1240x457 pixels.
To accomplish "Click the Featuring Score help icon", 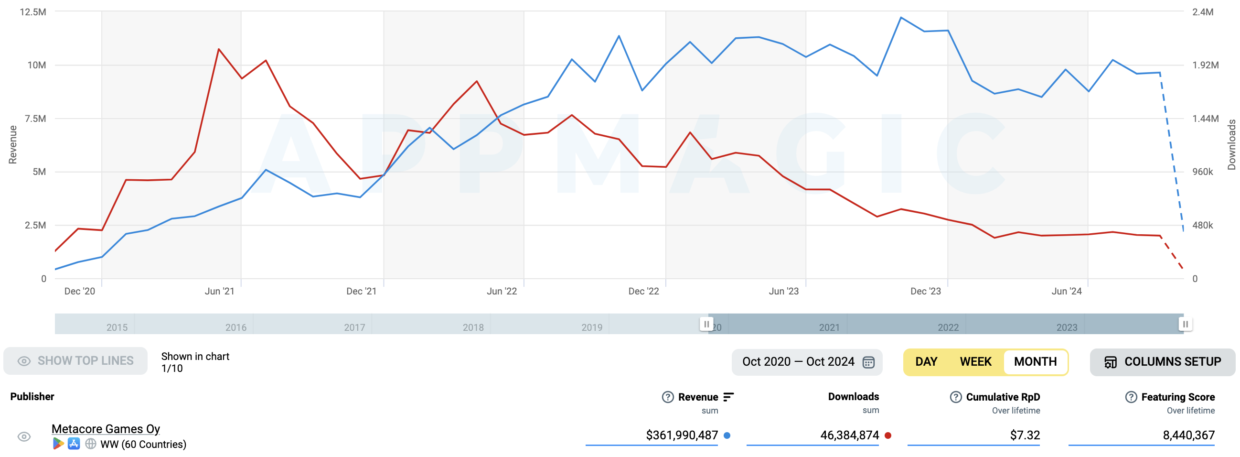I will 1132,397.
